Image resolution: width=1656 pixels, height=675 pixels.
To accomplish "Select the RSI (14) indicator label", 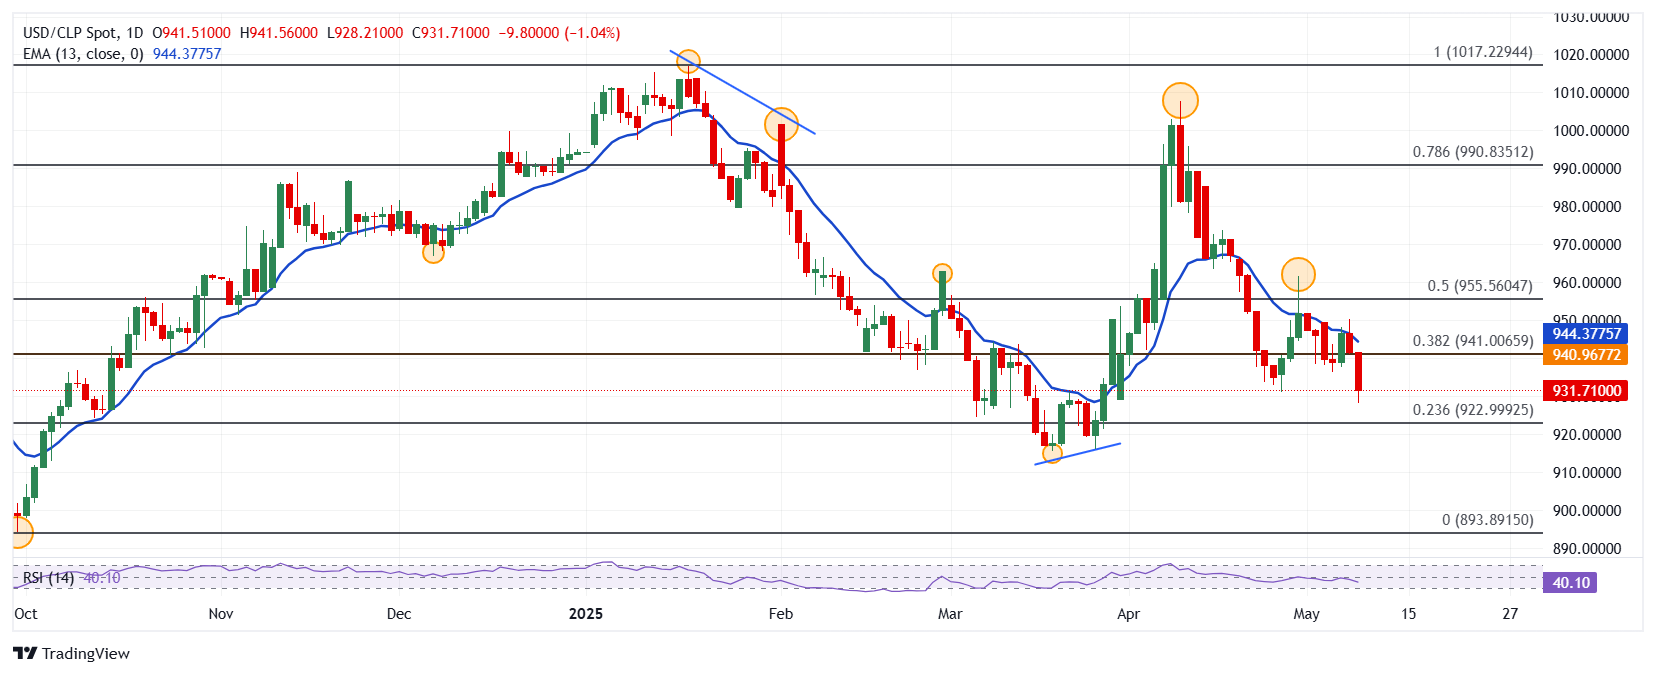I will (48, 578).
